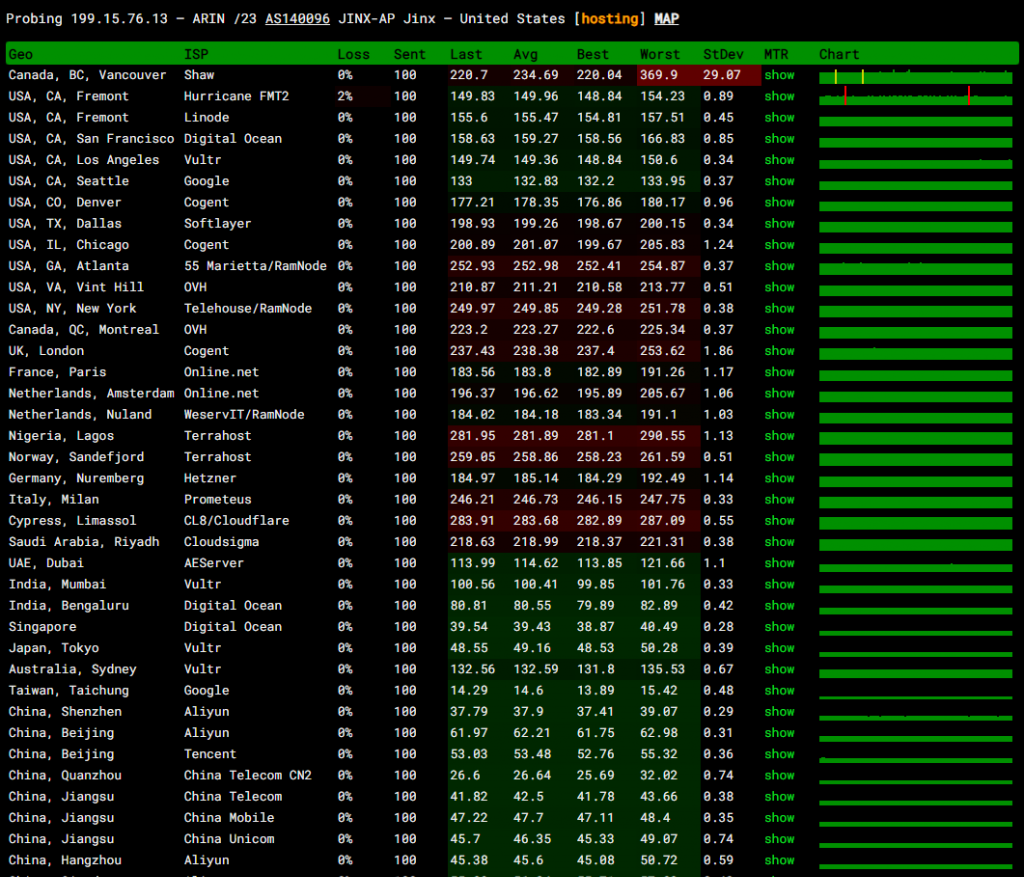The height and width of the screenshot is (877, 1024).
Task: Open the chart for the Hurricane FMT2 row
Action: coord(916,97)
